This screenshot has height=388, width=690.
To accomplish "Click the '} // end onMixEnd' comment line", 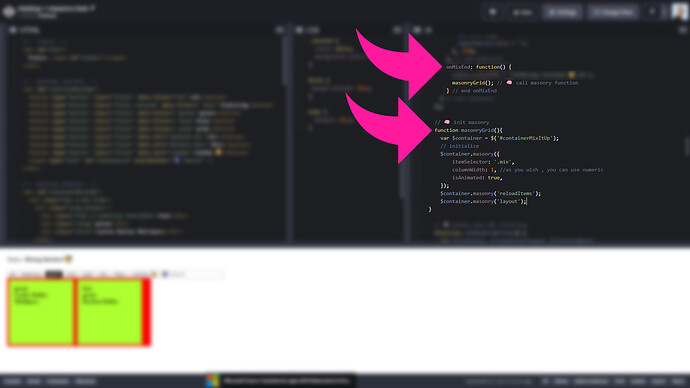I will coord(471,91).
